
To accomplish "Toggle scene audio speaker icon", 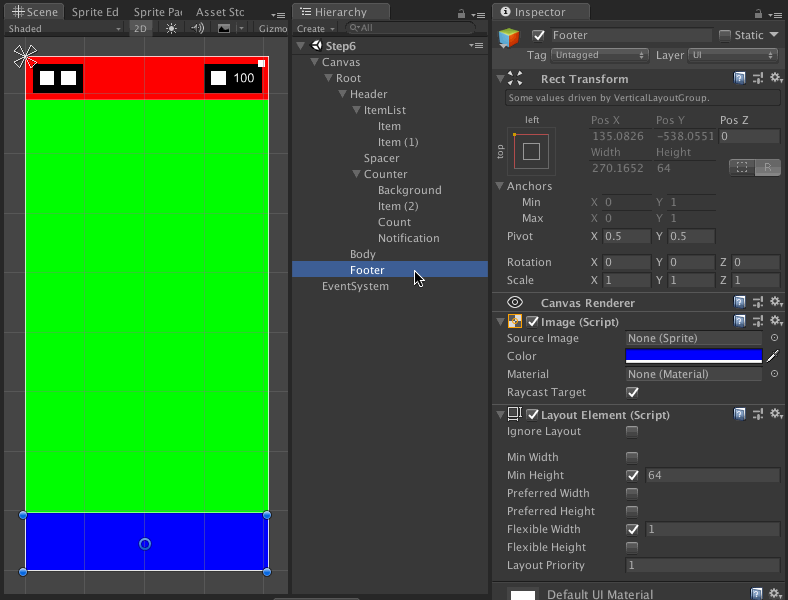I will coord(198,28).
